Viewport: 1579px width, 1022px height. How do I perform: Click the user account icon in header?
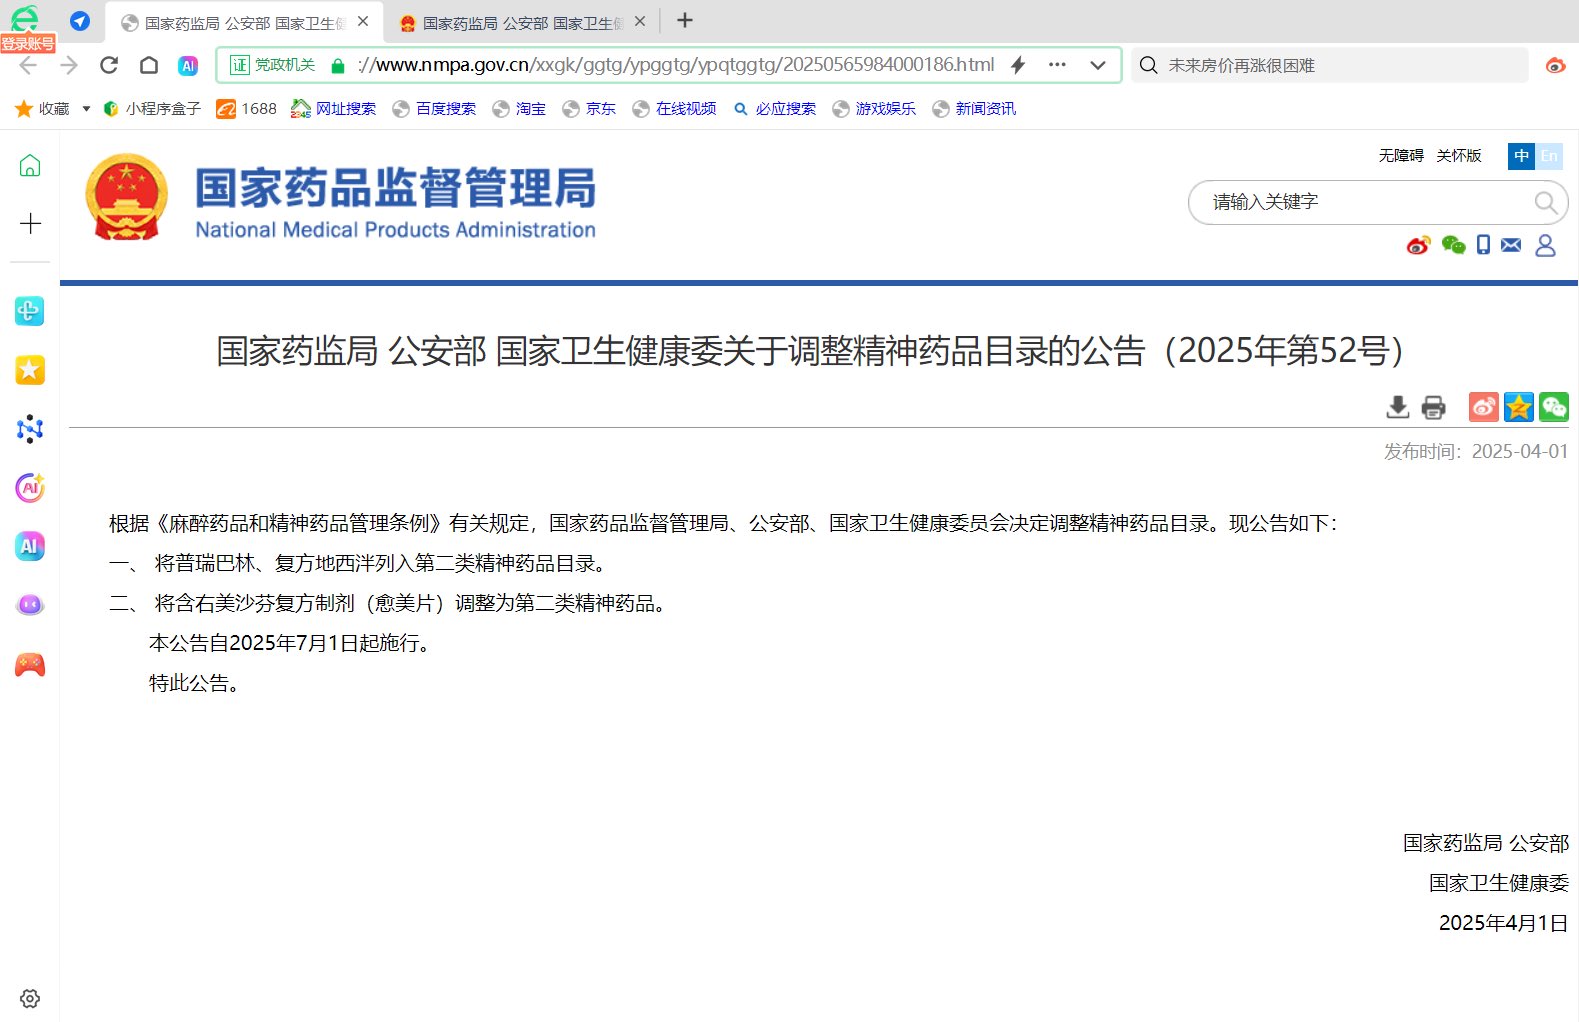[1545, 245]
